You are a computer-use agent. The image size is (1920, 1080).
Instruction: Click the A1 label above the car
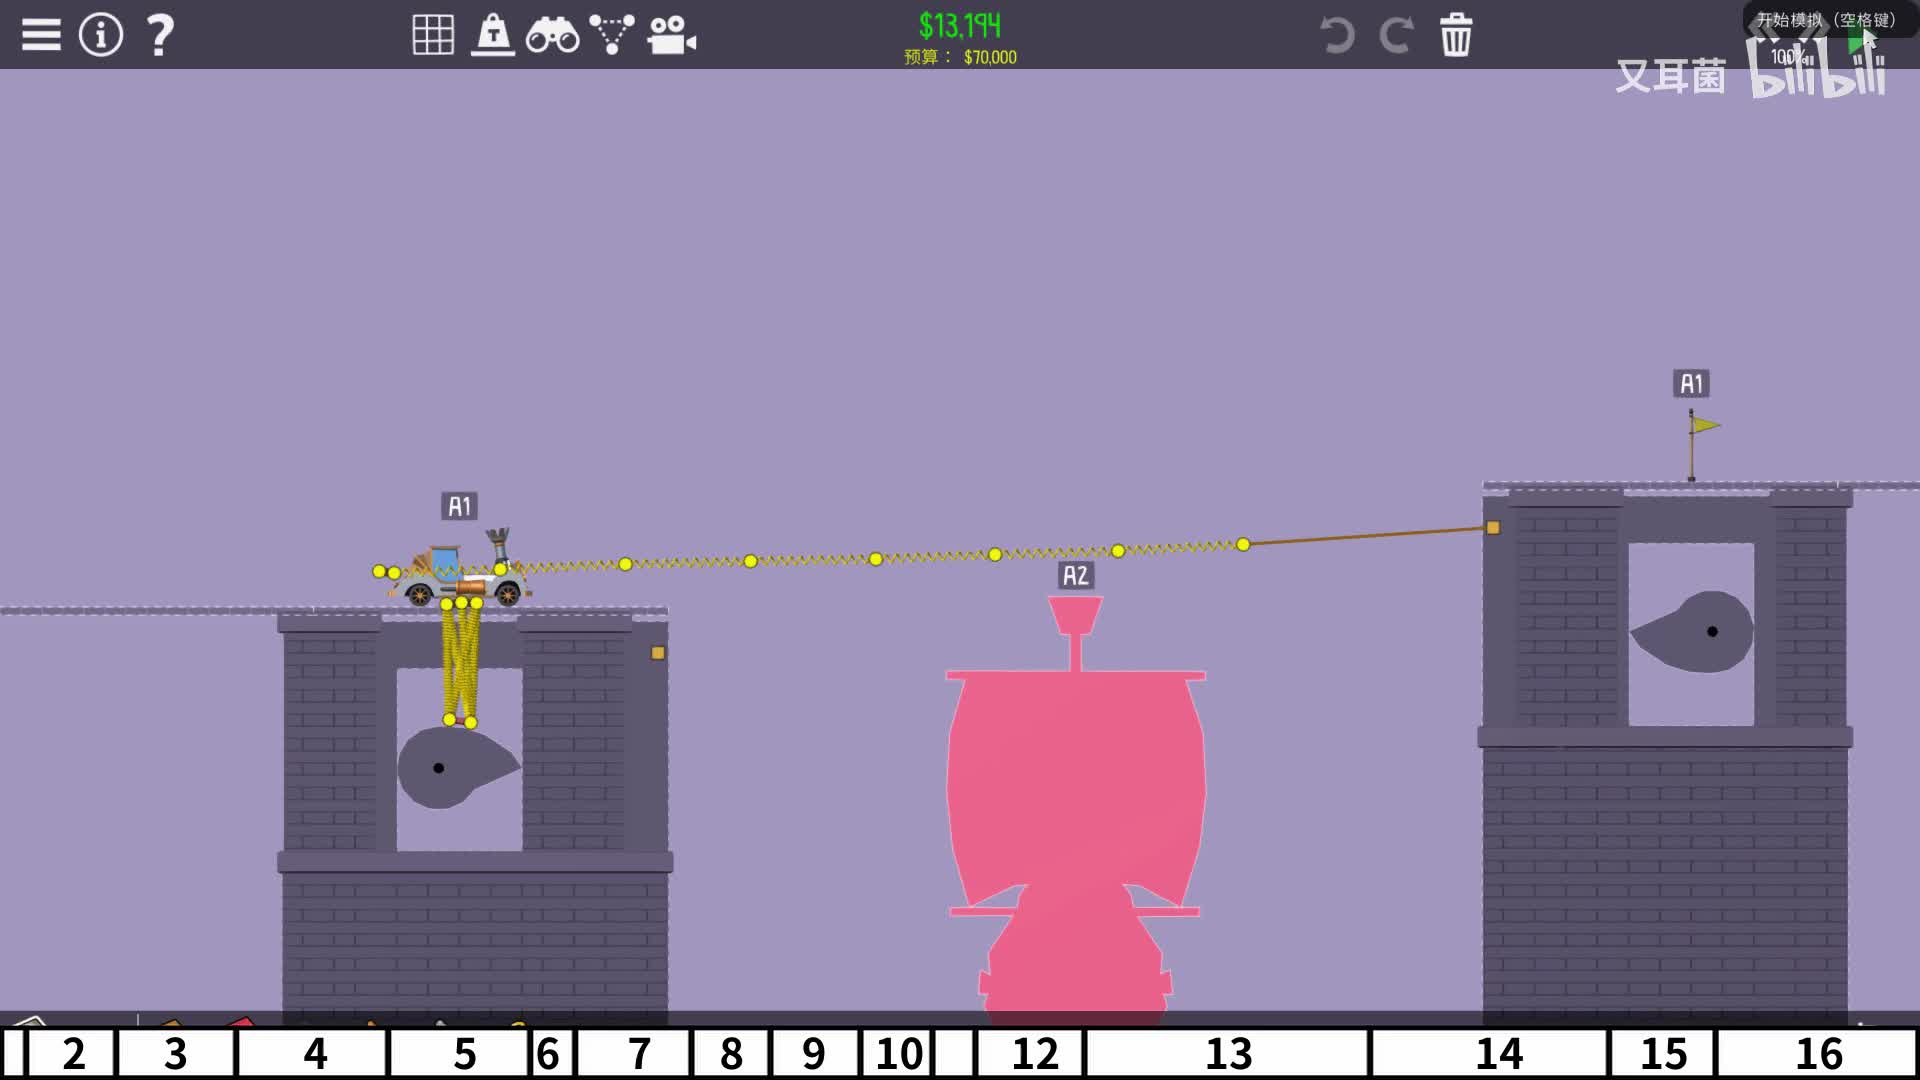(459, 506)
